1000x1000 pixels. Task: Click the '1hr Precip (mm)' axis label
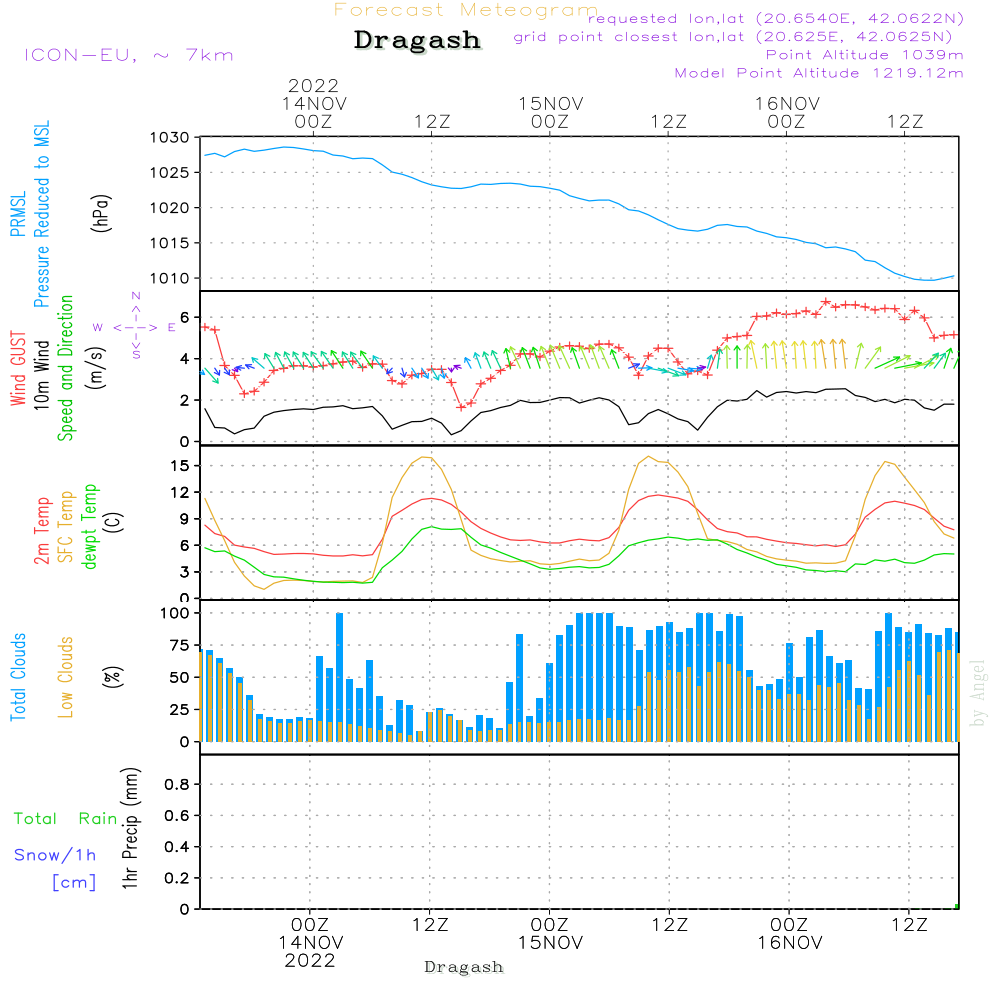(129, 828)
